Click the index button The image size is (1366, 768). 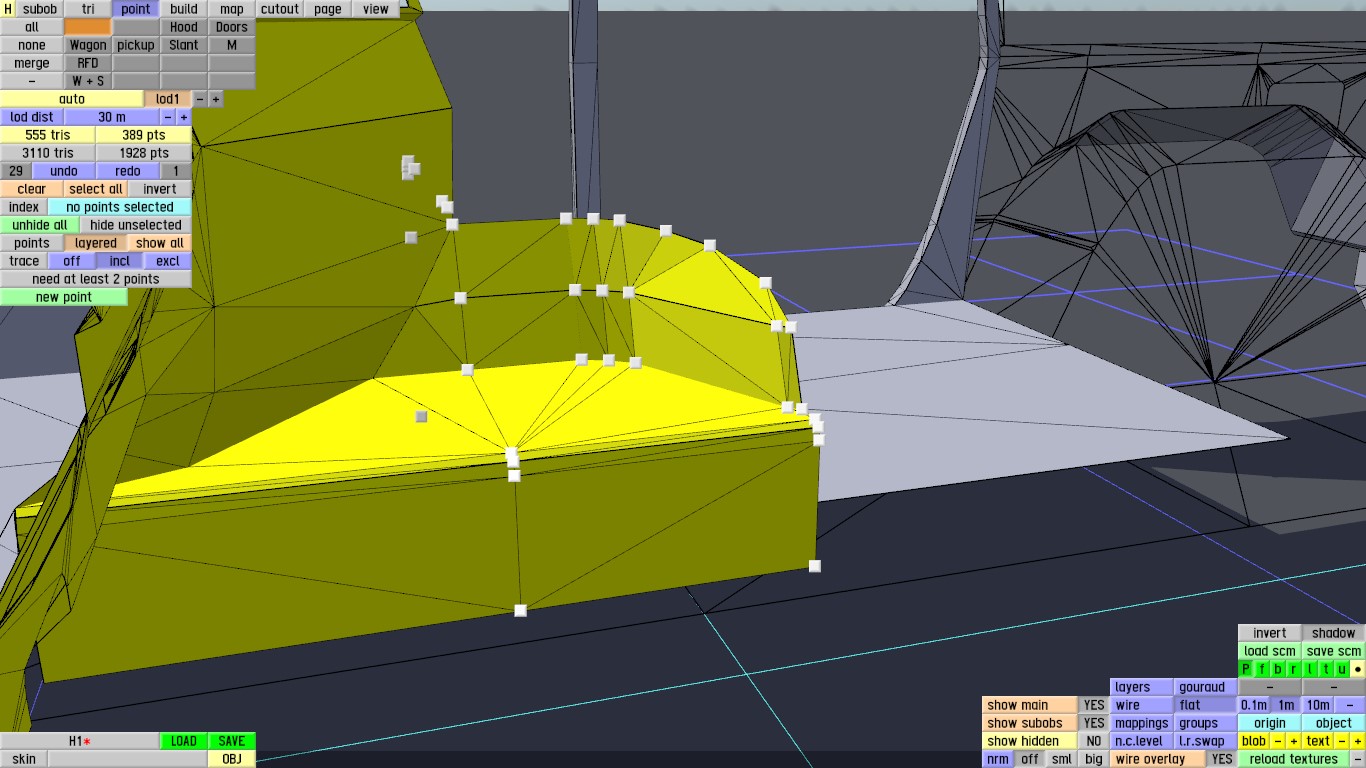coord(24,207)
